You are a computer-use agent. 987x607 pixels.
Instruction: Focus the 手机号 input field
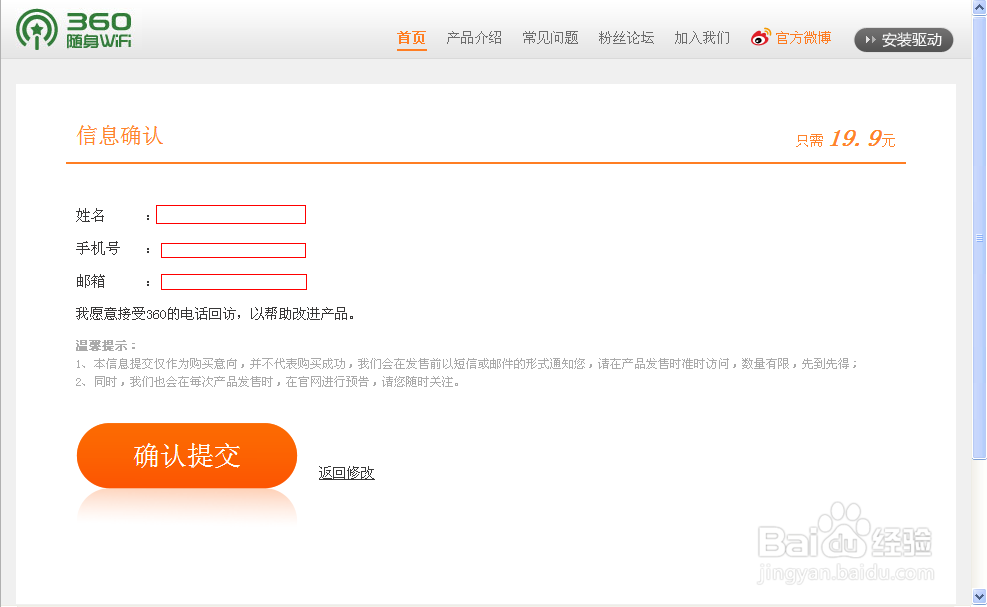pyautogui.click(x=234, y=250)
